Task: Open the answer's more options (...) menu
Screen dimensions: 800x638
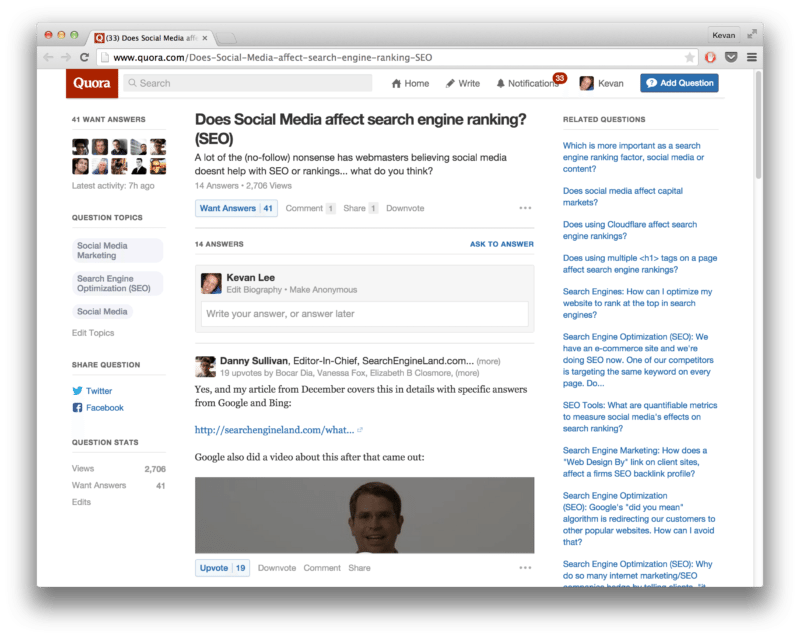Action: pyautogui.click(x=525, y=566)
